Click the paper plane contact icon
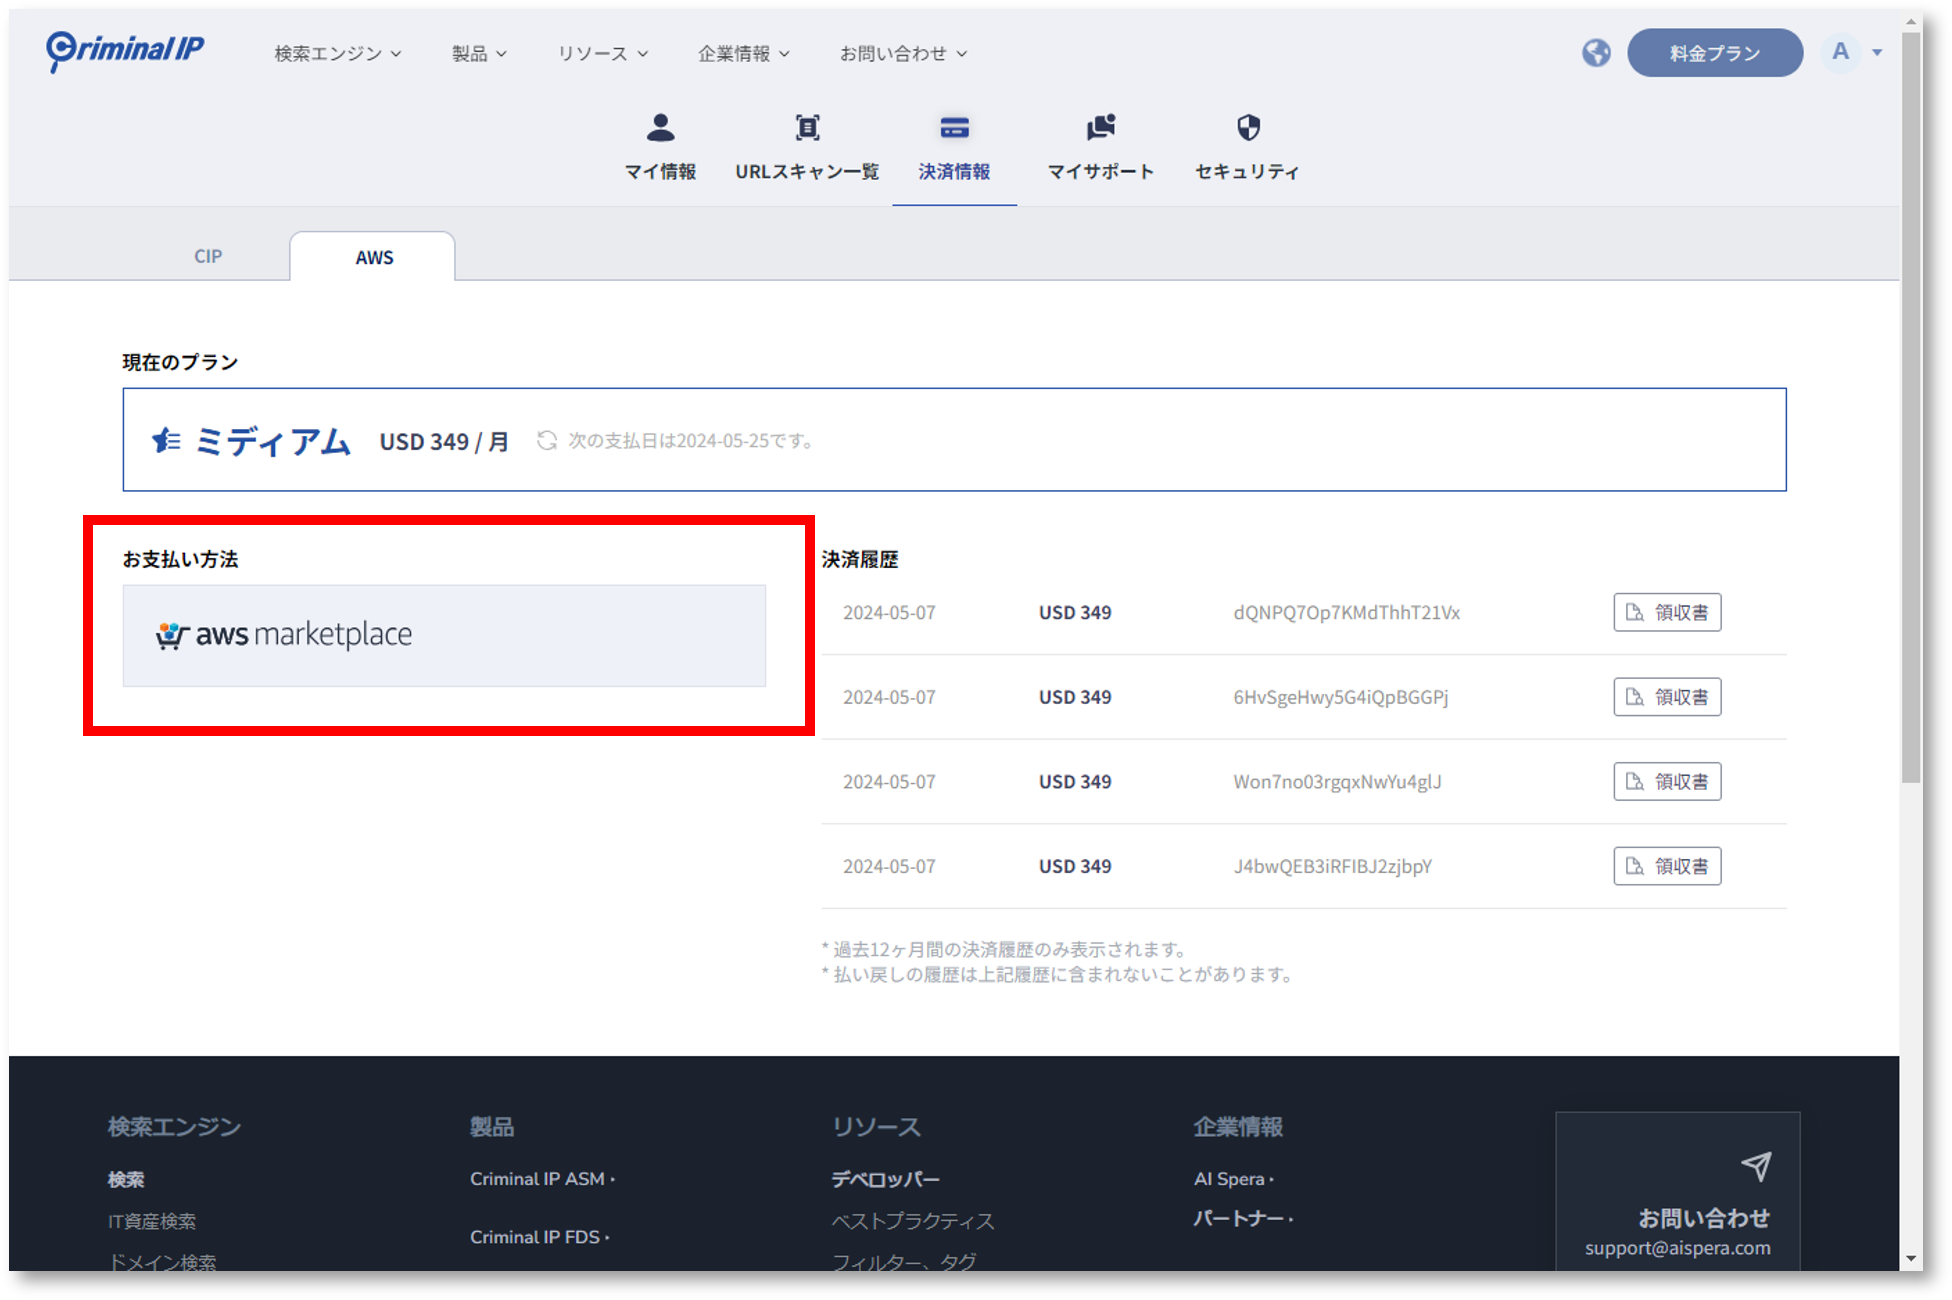This screenshot has width=1952, height=1300. click(1756, 1166)
